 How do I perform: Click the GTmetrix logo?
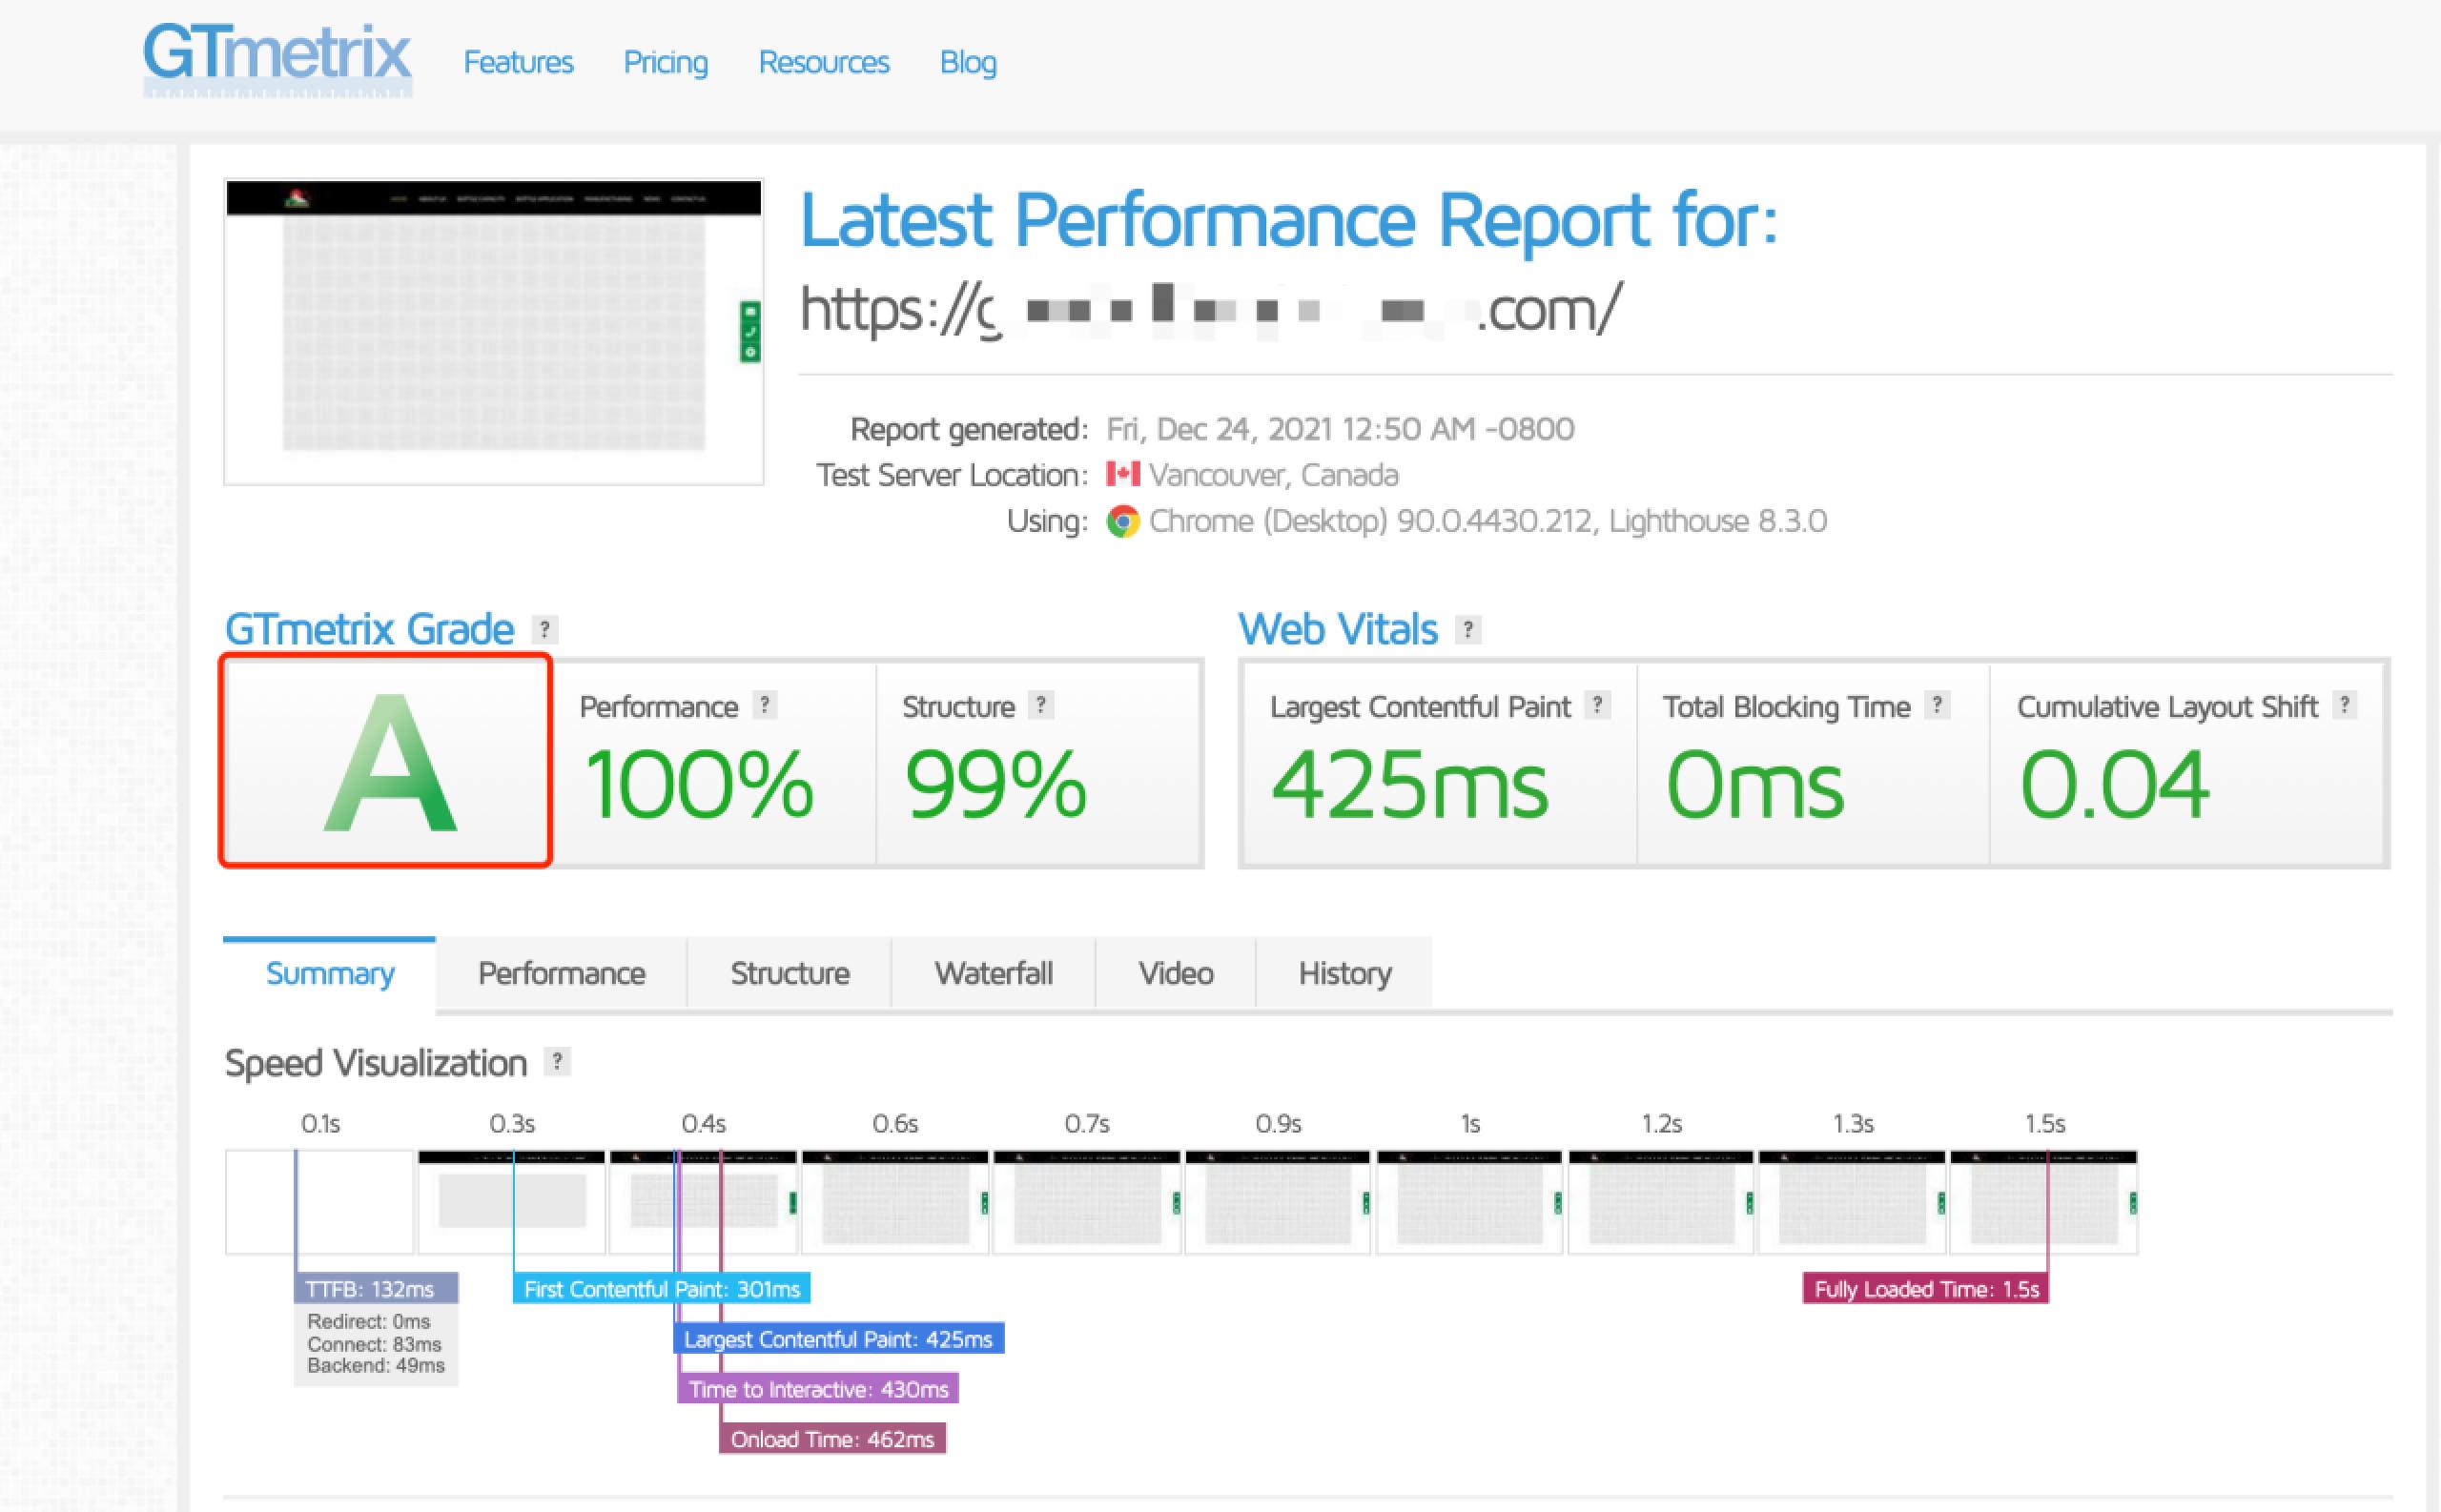coord(277,60)
